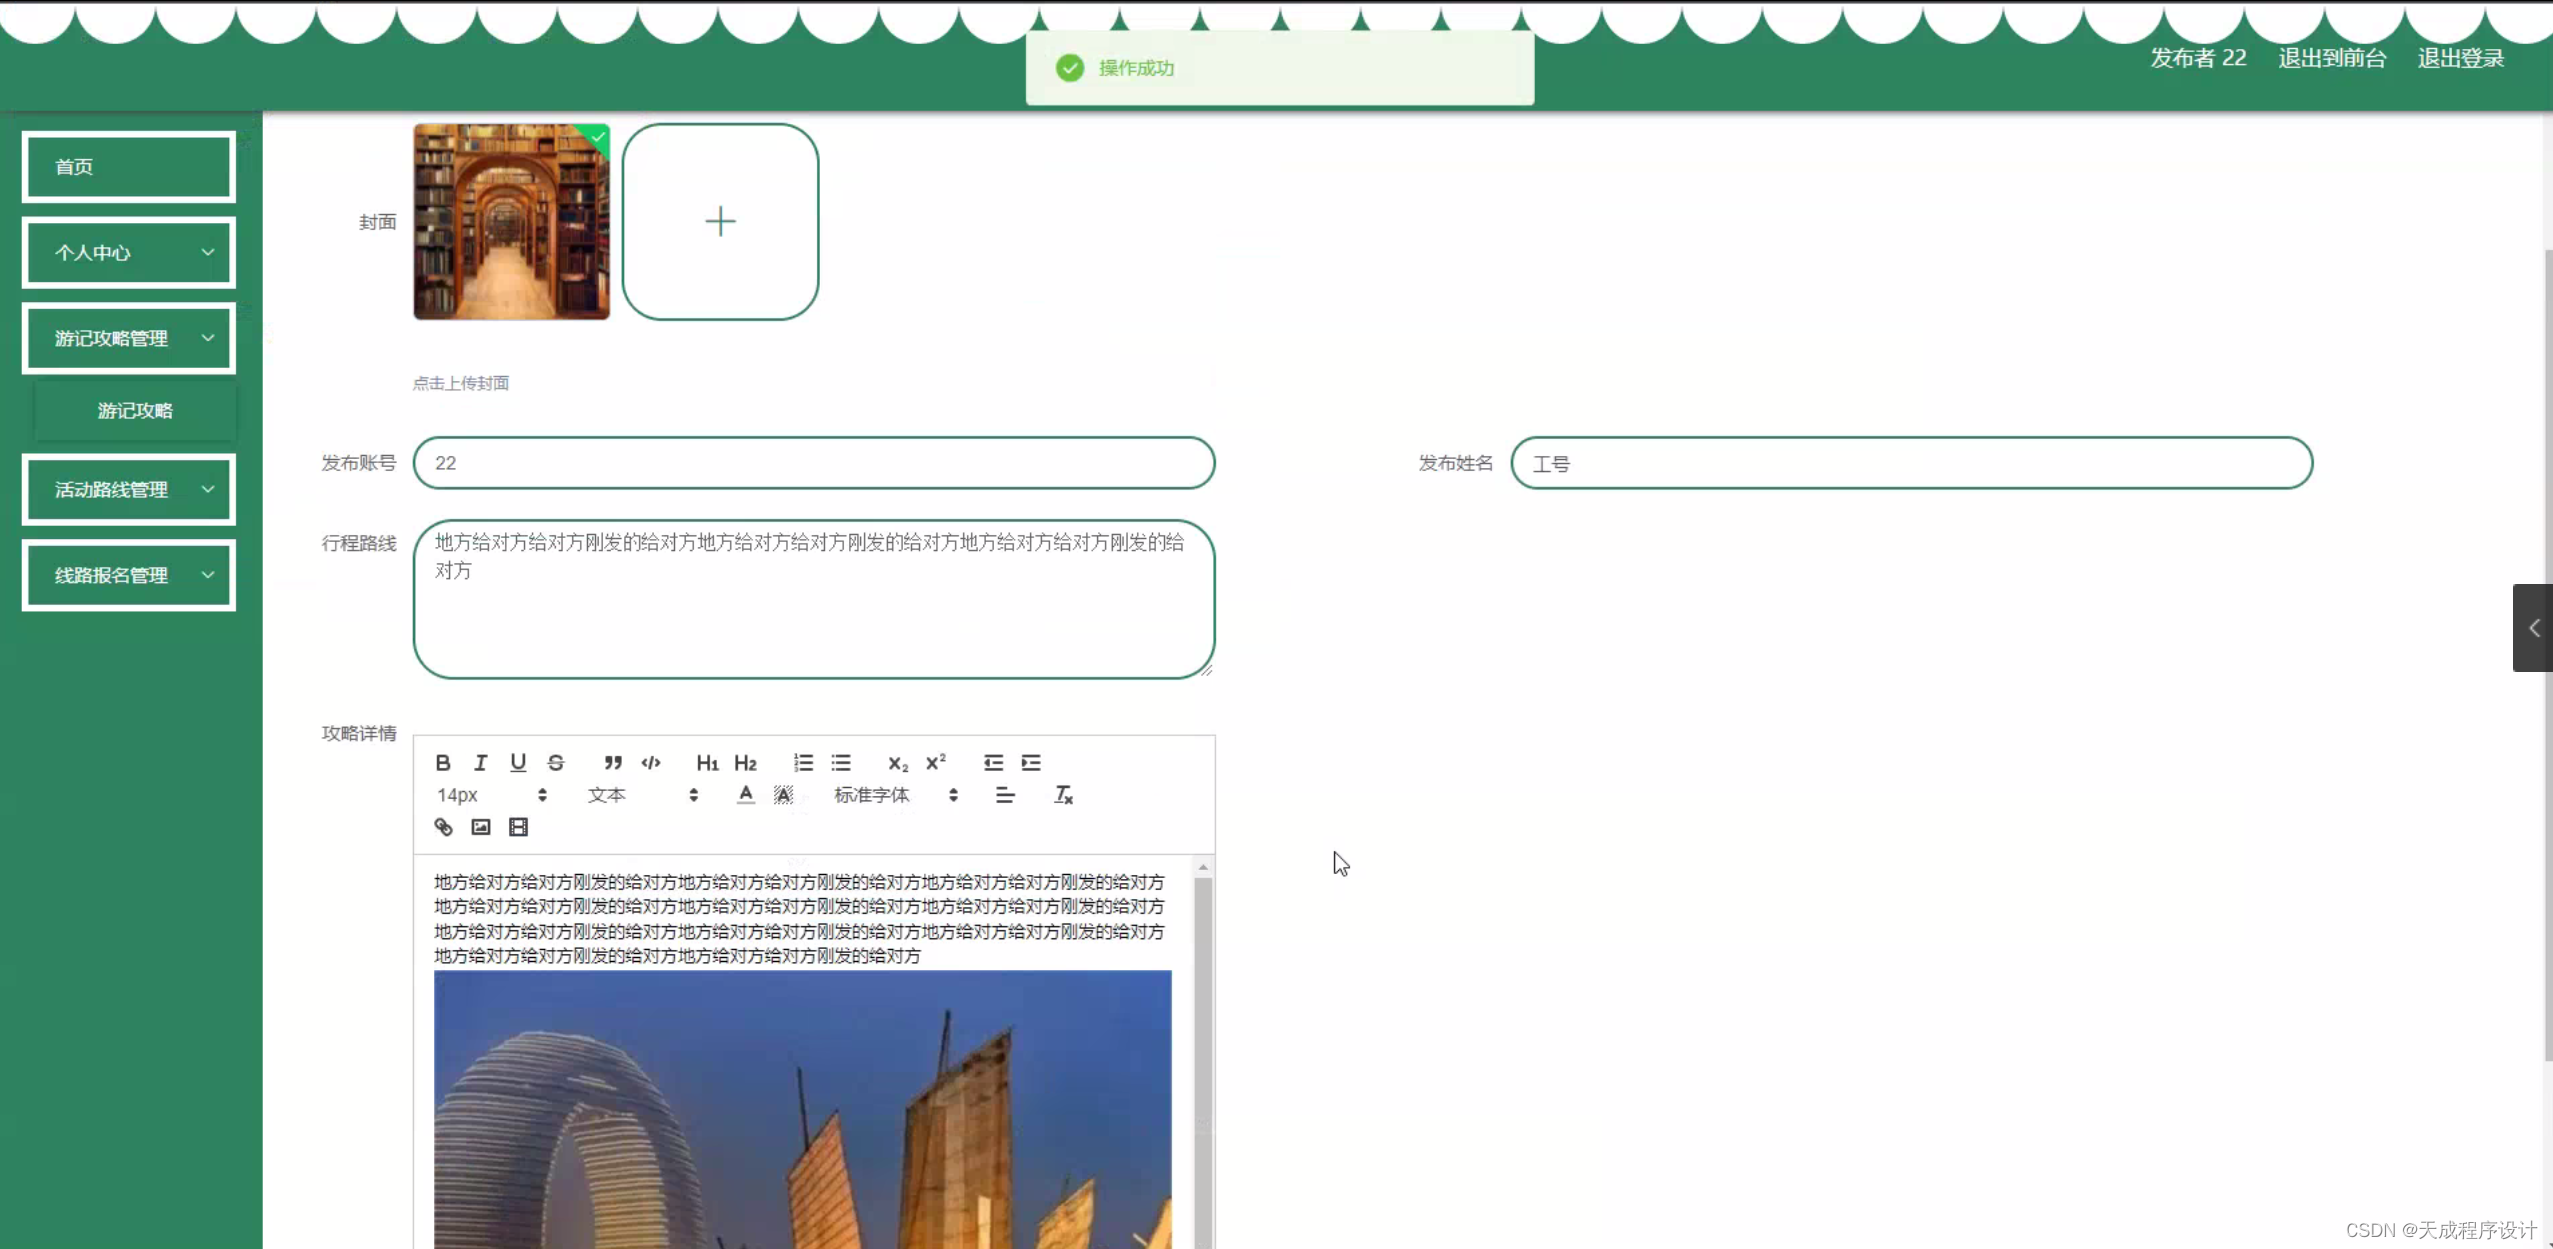
Task: Insert an ordered numbered list
Action: pyautogui.click(x=803, y=763)
